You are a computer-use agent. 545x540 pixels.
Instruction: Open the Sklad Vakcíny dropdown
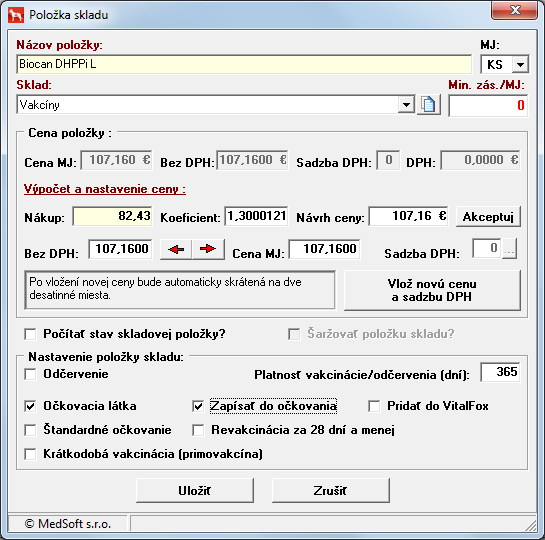406,105
